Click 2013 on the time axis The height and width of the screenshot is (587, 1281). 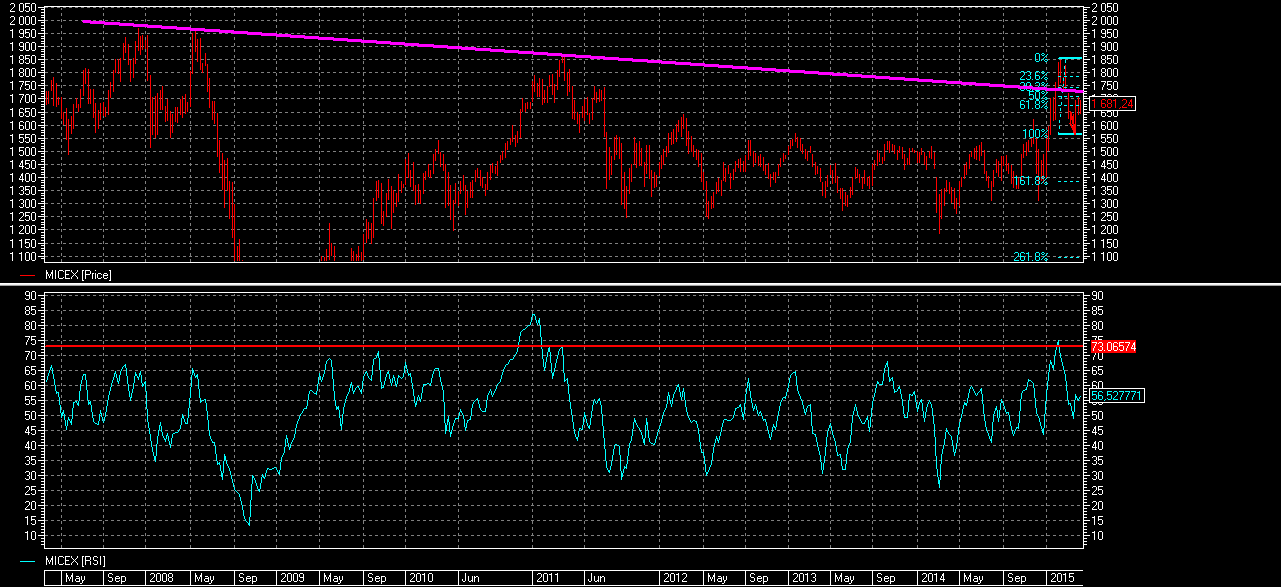point(804,578)
